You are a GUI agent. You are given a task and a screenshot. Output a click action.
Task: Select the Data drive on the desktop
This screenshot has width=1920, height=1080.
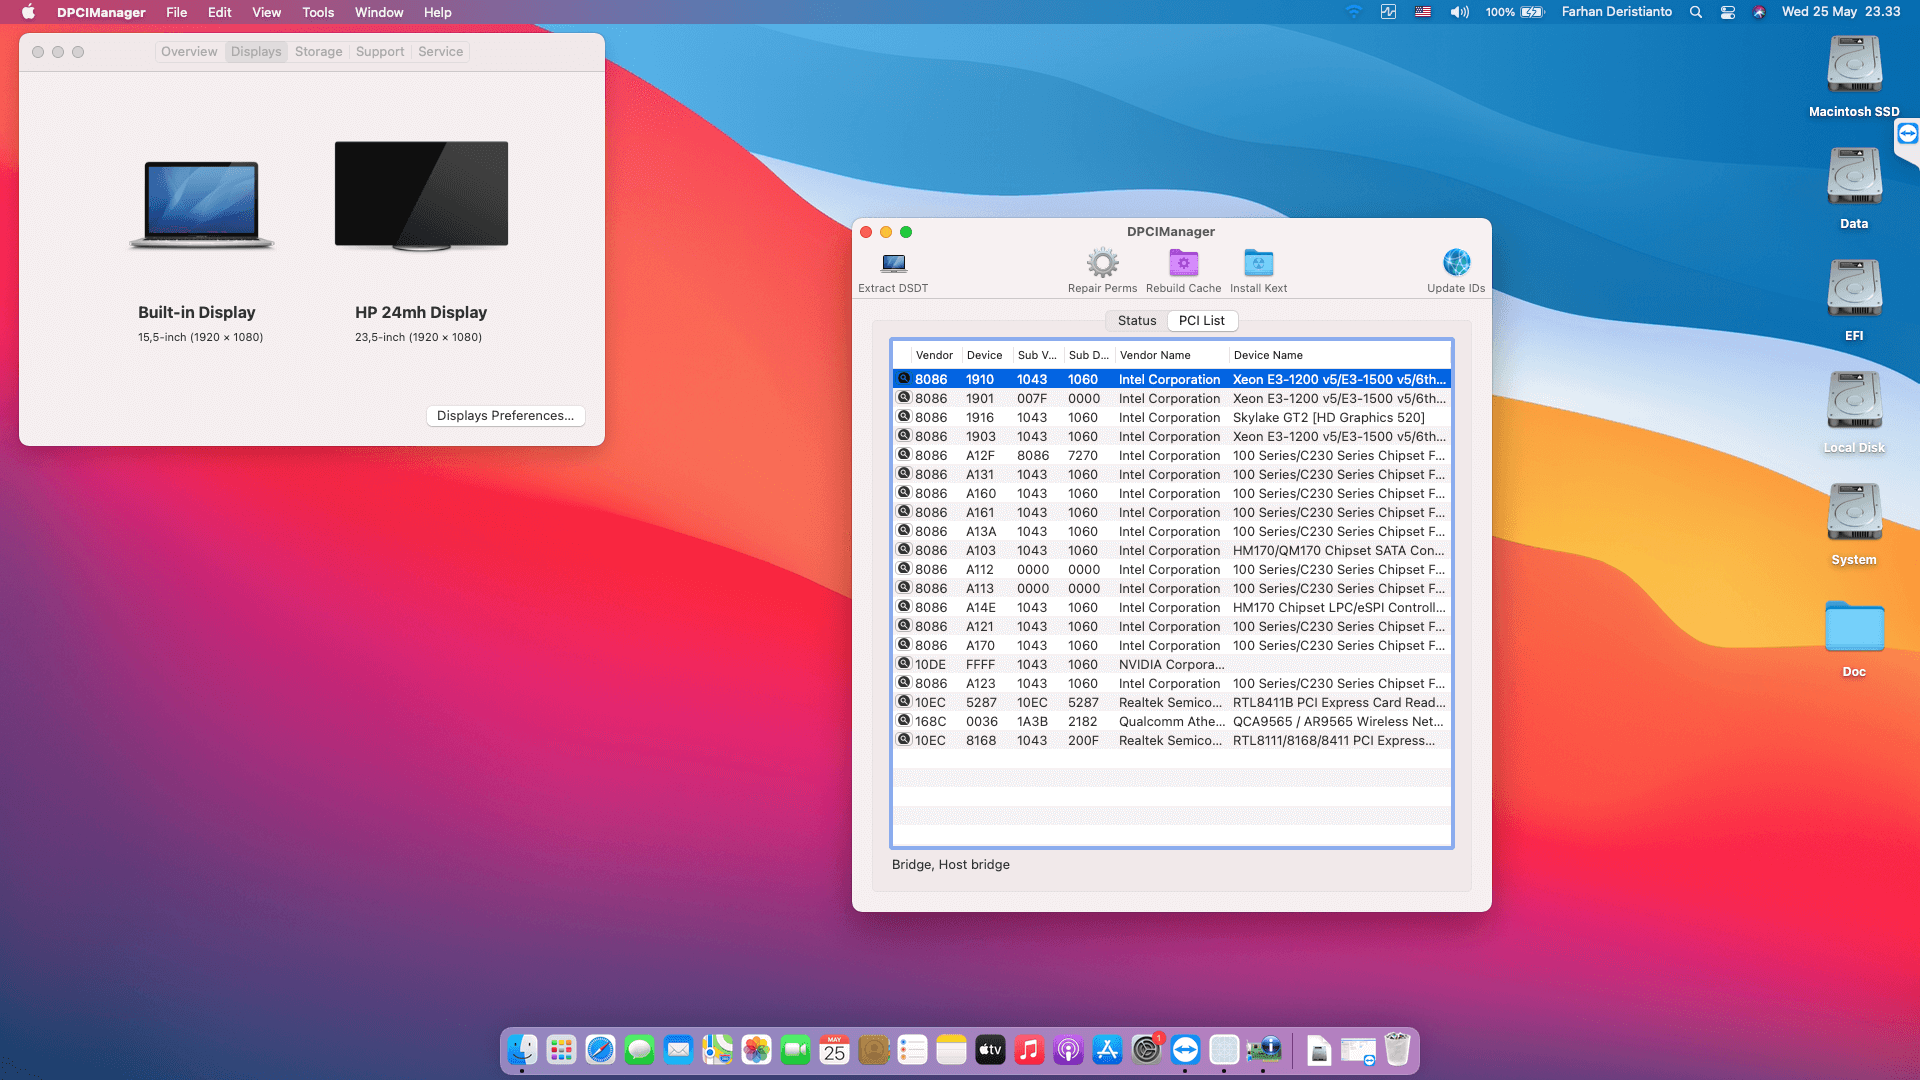click(1854, 188)
